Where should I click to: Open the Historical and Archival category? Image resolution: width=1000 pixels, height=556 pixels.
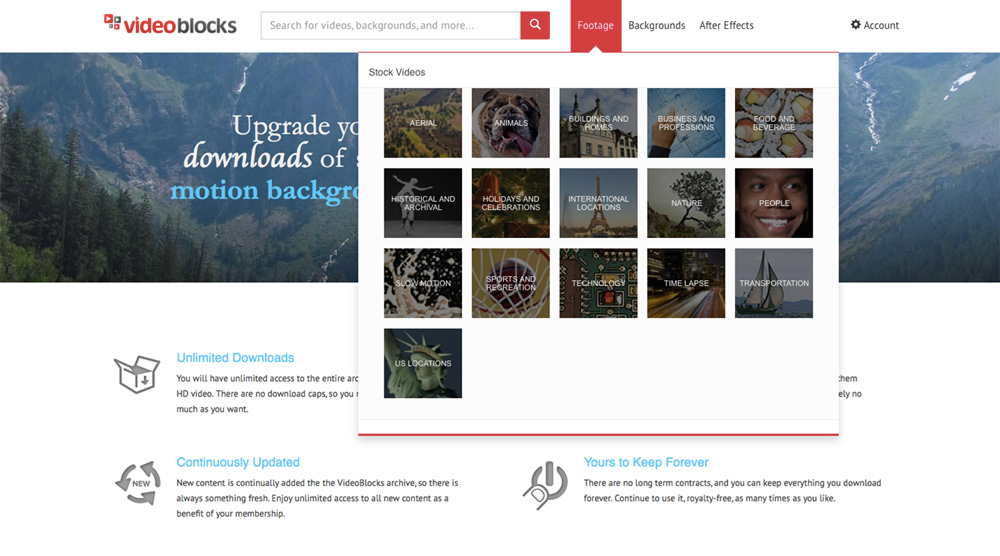[x=423, y=203]
